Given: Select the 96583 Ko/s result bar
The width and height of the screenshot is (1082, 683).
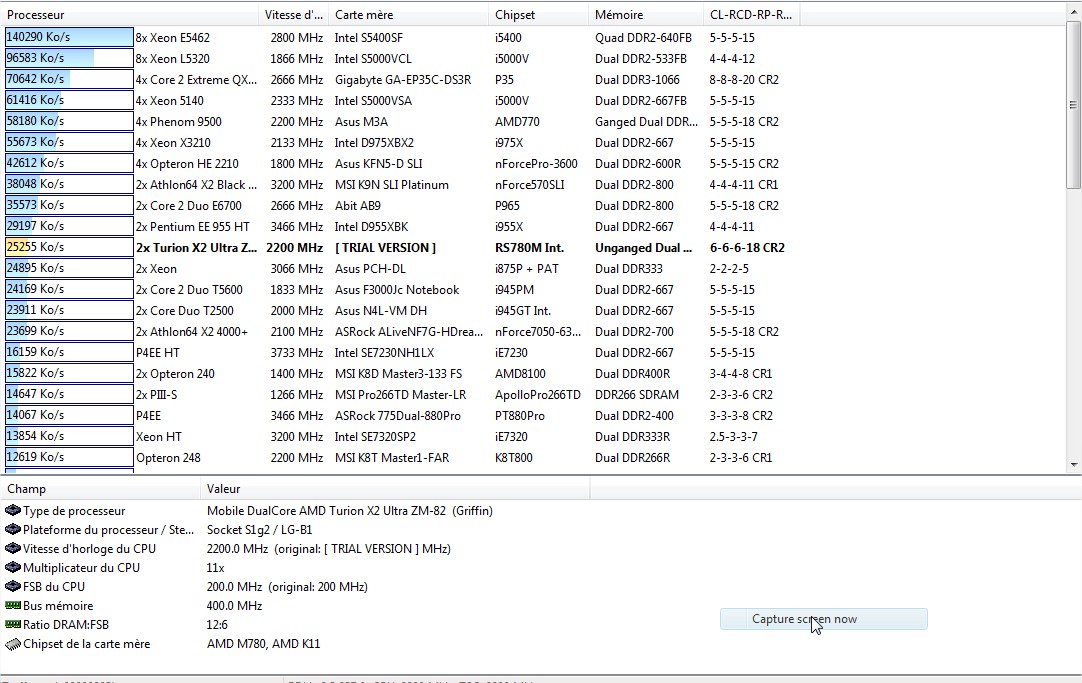Looking at the screenshot, I should (69, 58).
